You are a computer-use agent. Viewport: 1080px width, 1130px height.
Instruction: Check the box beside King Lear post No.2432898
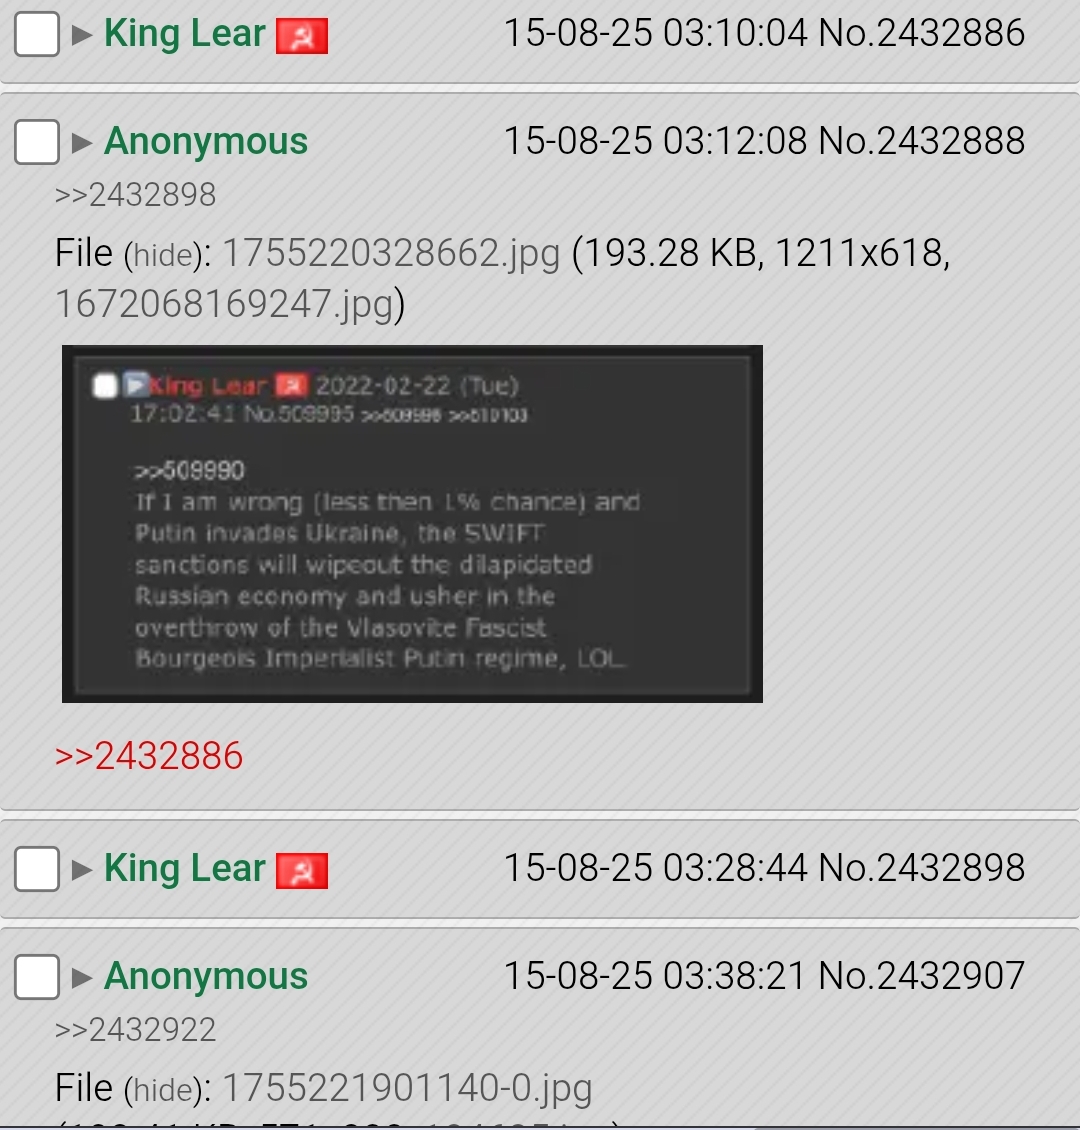coord(37,868)
